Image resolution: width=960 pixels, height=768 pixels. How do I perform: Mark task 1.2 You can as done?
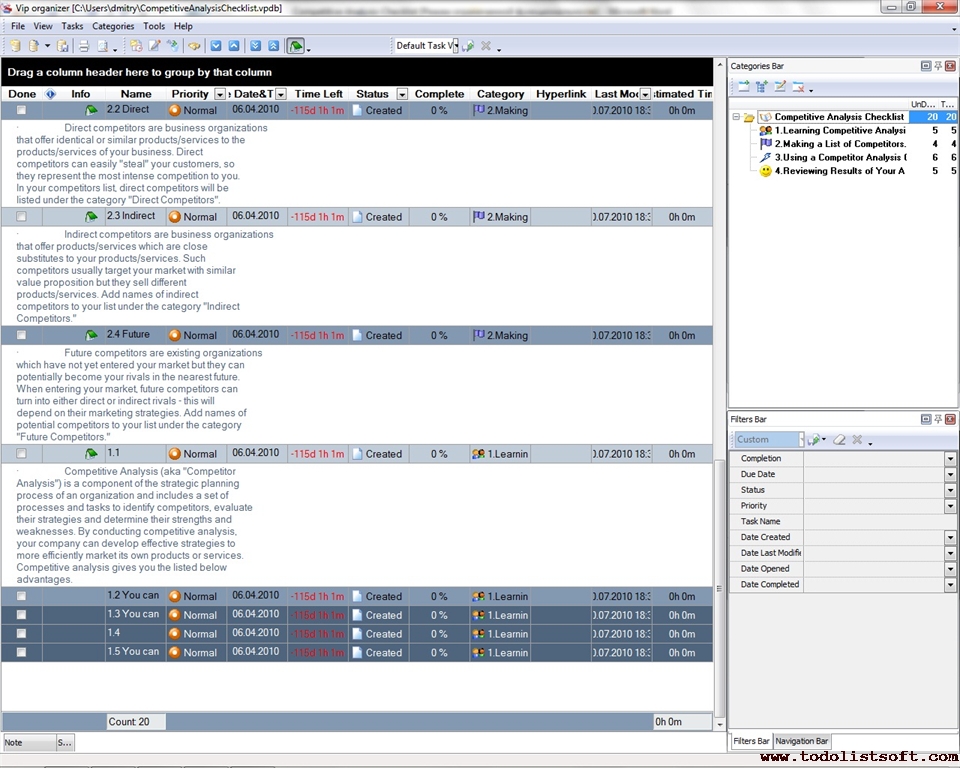point(21,597)
